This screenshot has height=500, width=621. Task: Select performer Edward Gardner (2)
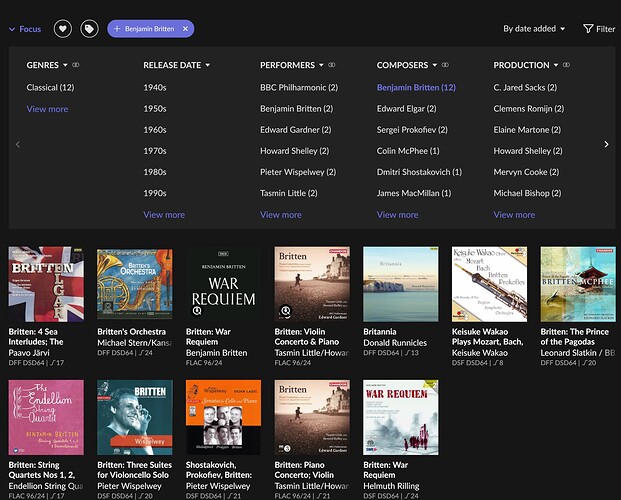[295, 130]
